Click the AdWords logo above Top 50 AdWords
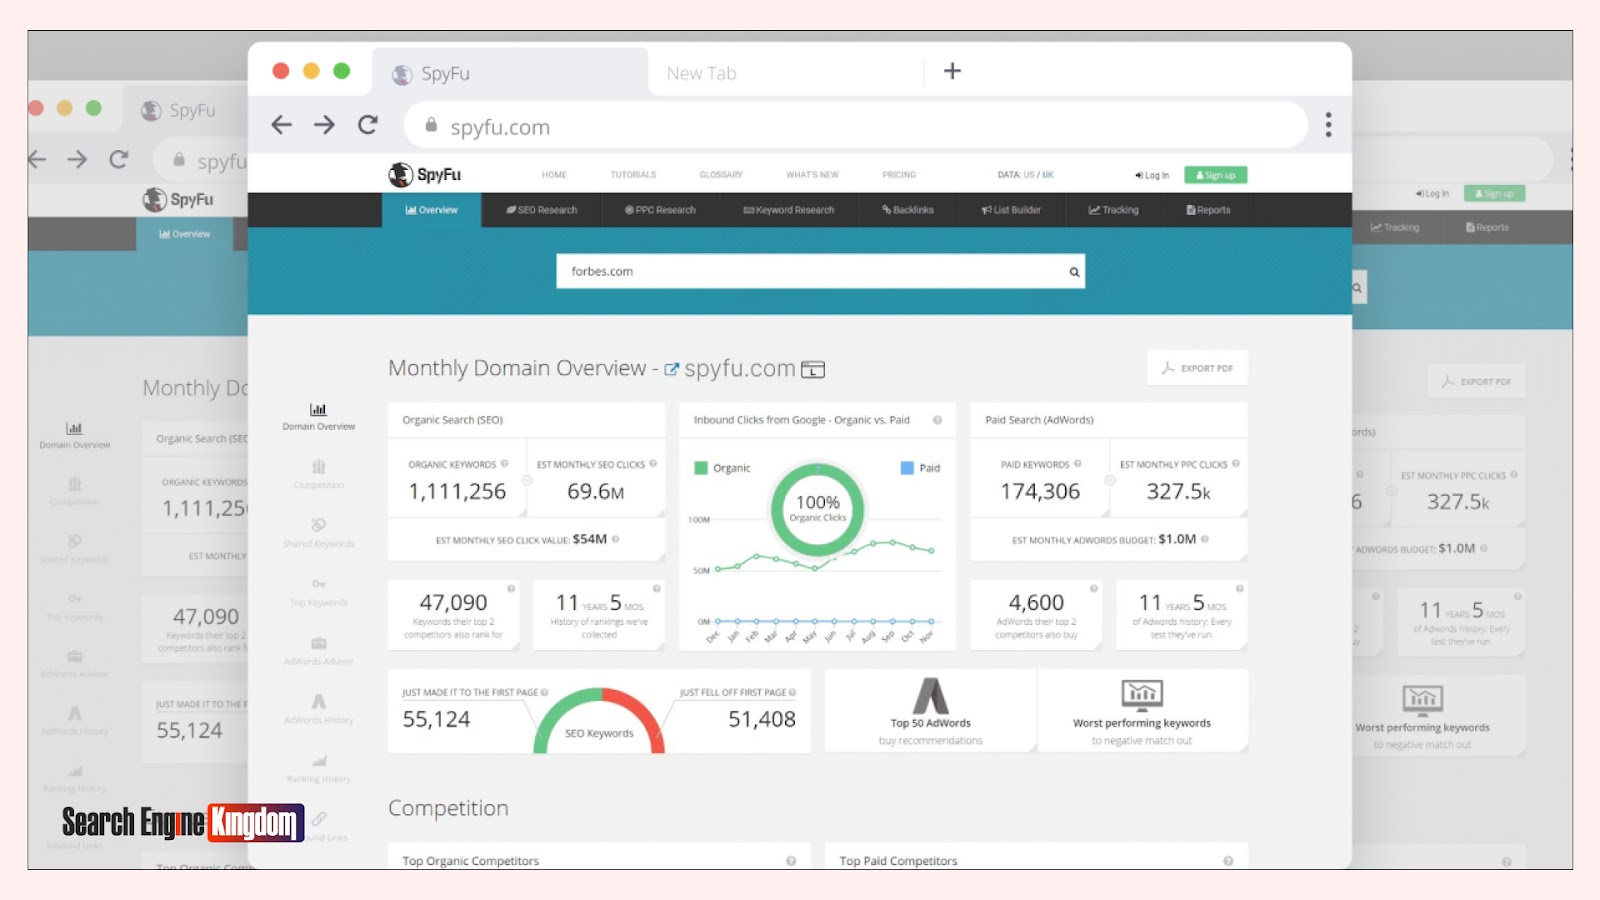This screenshot has height=900, width=1600. point(930,695)
